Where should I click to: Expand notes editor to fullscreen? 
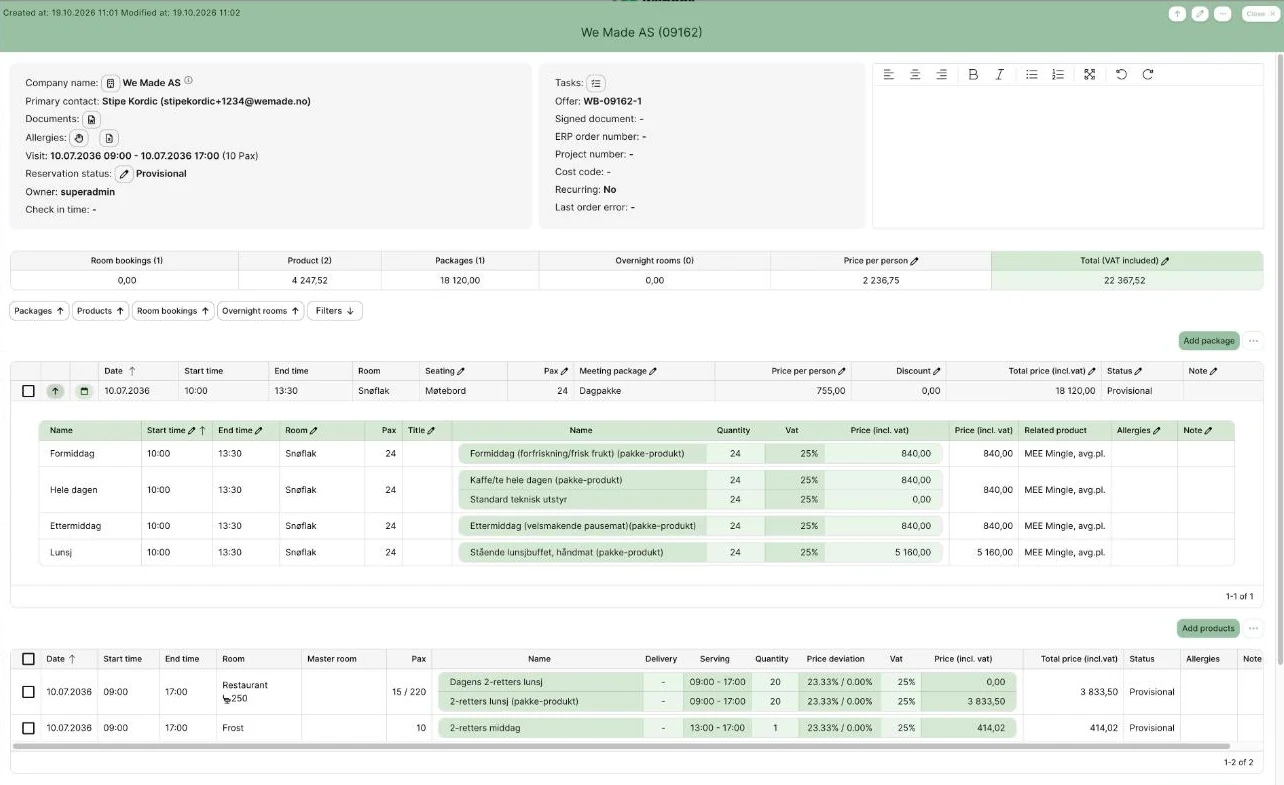coord(1090,75)
